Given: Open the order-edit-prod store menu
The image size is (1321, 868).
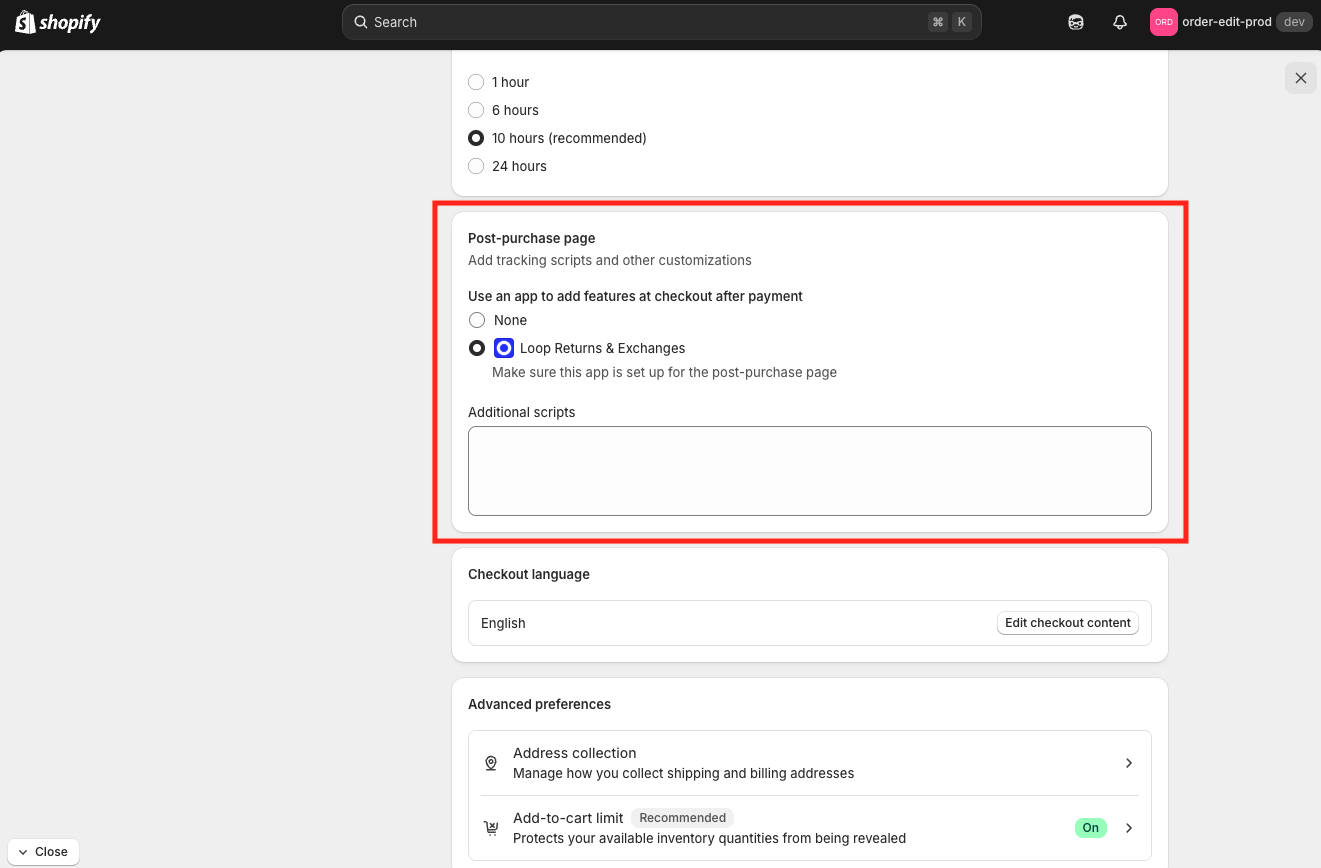Looking at the screenshot, I should point(1227,22).
